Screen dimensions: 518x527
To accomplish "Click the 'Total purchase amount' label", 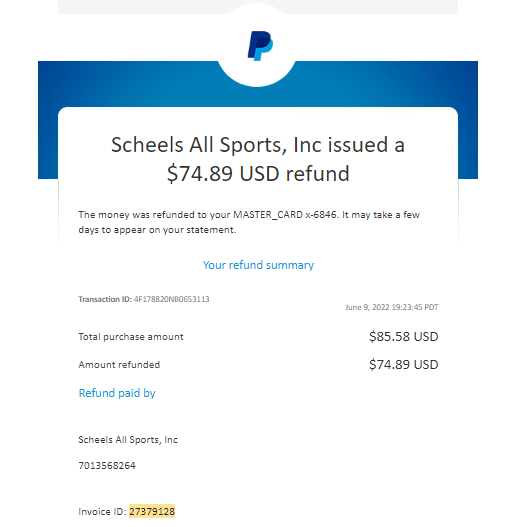I will 131,336.
